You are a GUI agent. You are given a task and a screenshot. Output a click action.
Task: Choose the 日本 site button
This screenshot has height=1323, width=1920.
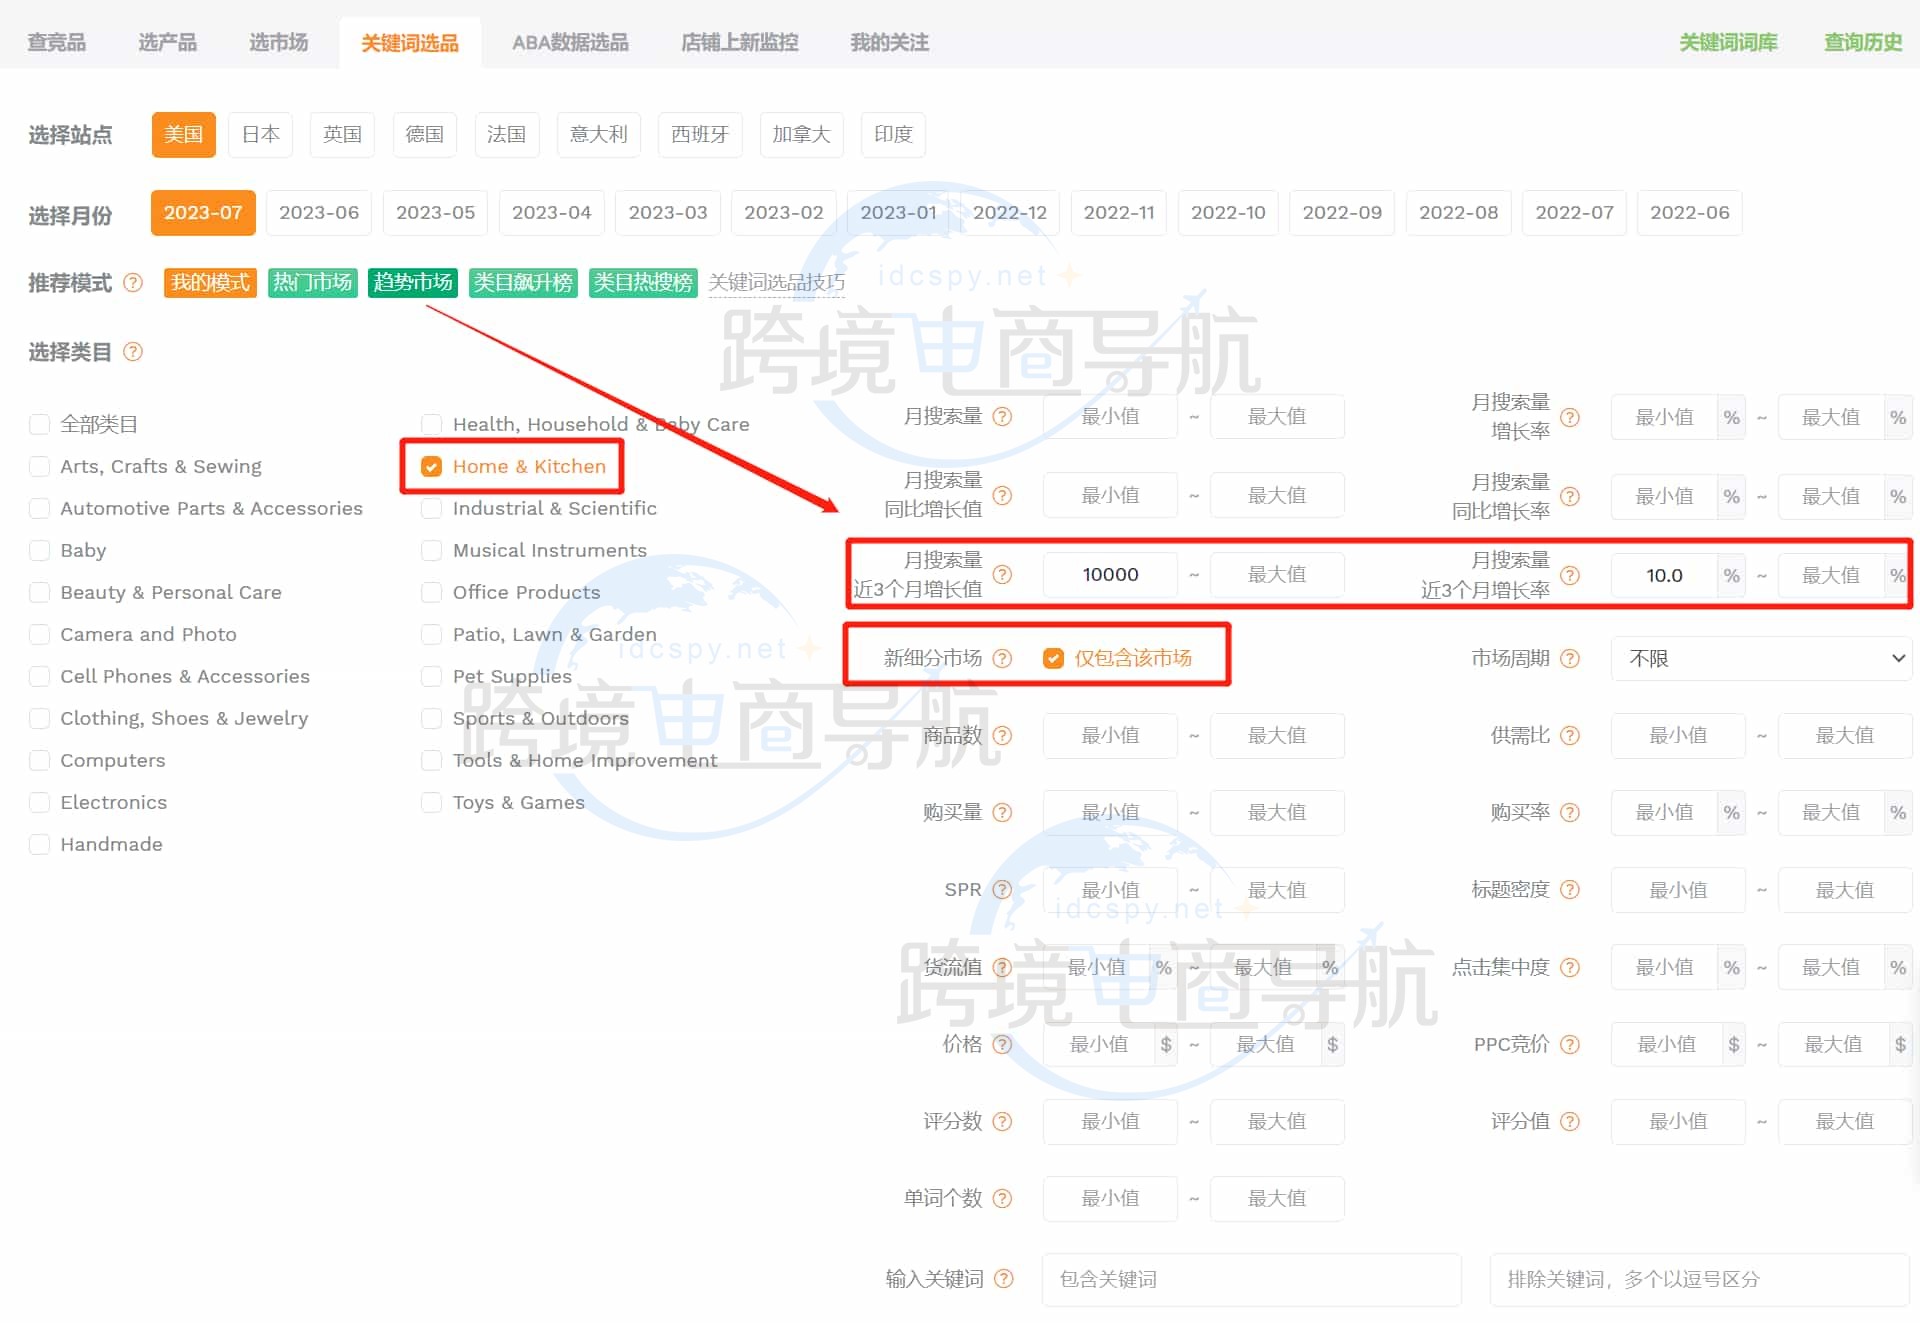tap(261, 135)
